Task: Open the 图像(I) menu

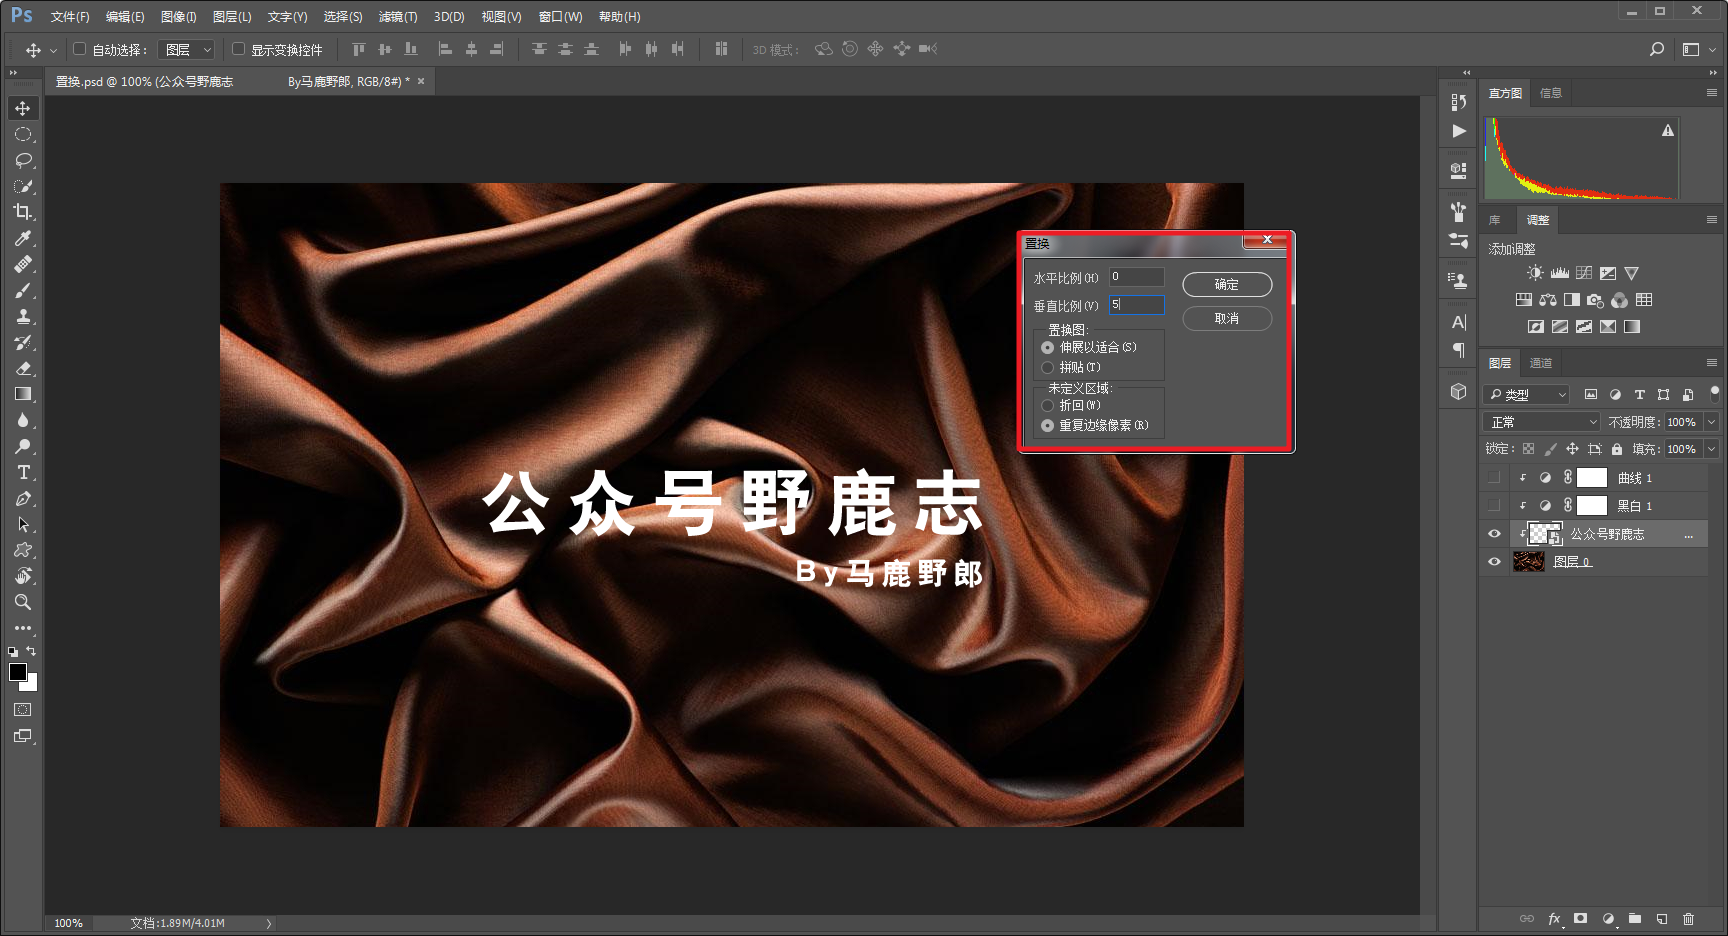Action: point(179,17)
